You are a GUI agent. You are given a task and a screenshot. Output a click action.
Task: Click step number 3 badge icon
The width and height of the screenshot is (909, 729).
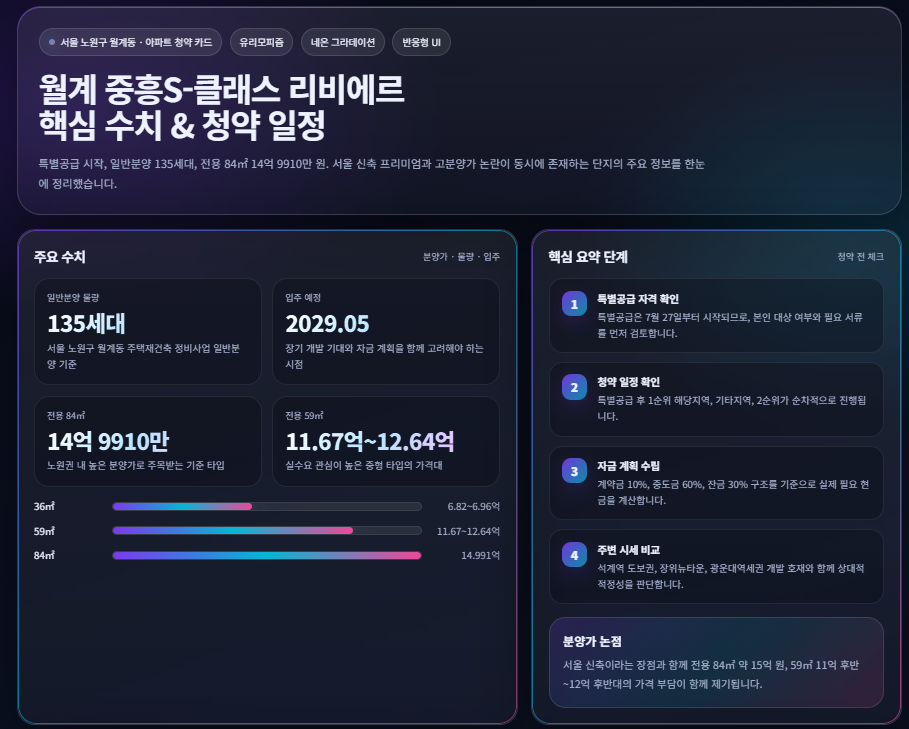click(574, 471)
